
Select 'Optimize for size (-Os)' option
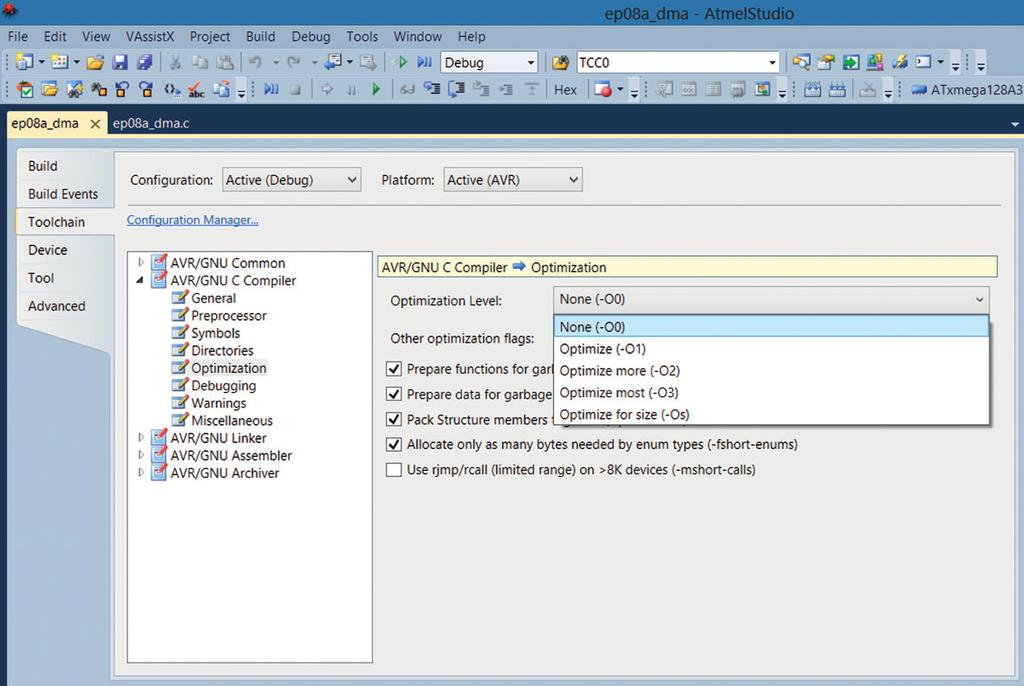(x=771, y=414)
